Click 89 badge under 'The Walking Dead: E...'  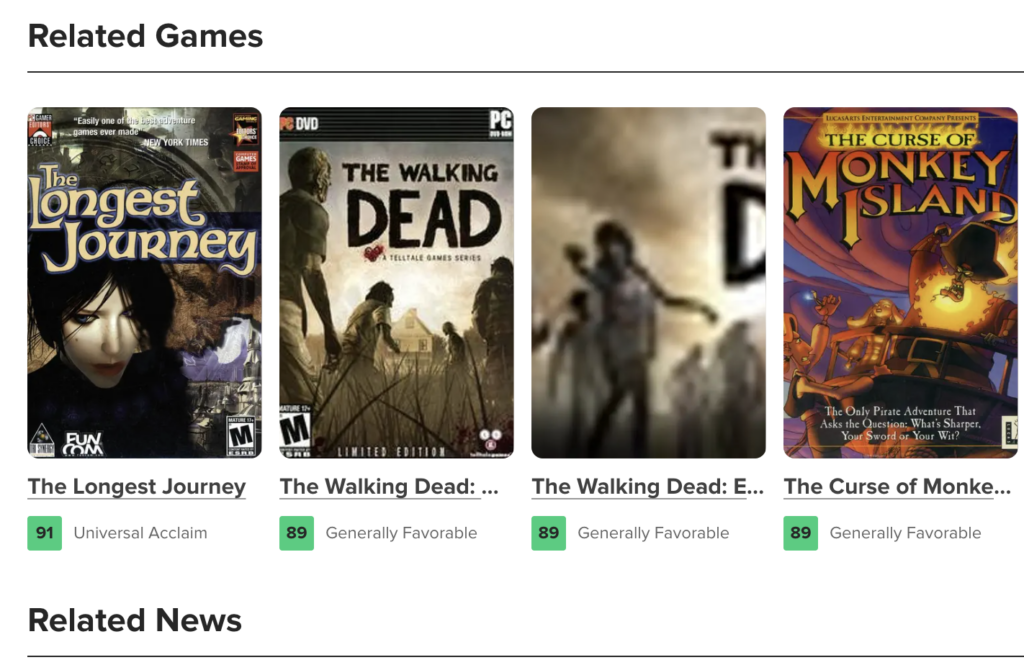pyautogui.click(x=549, y=533)
